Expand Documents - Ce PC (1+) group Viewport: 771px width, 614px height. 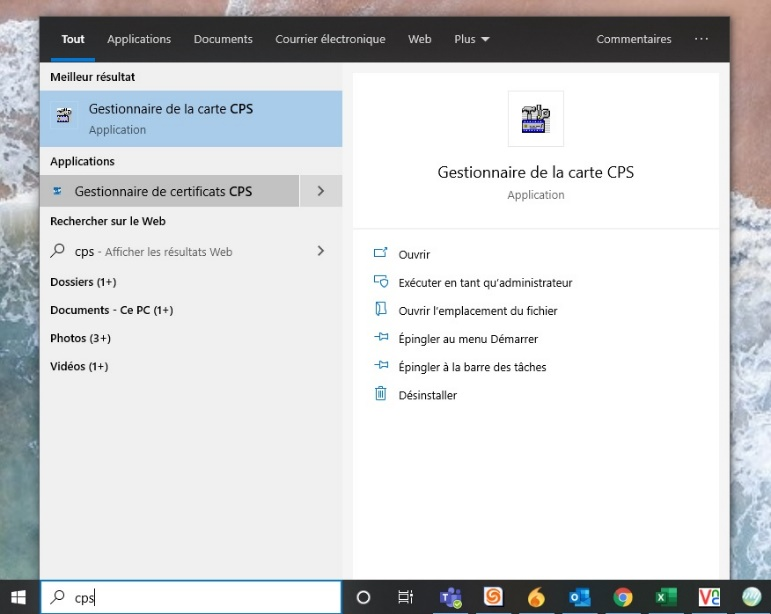112,310
